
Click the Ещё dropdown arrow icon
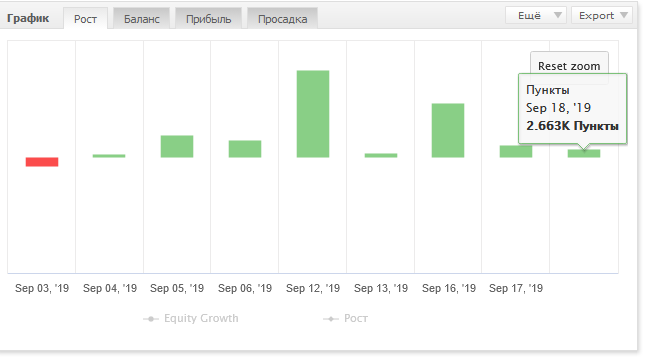(x=558, y=15)
